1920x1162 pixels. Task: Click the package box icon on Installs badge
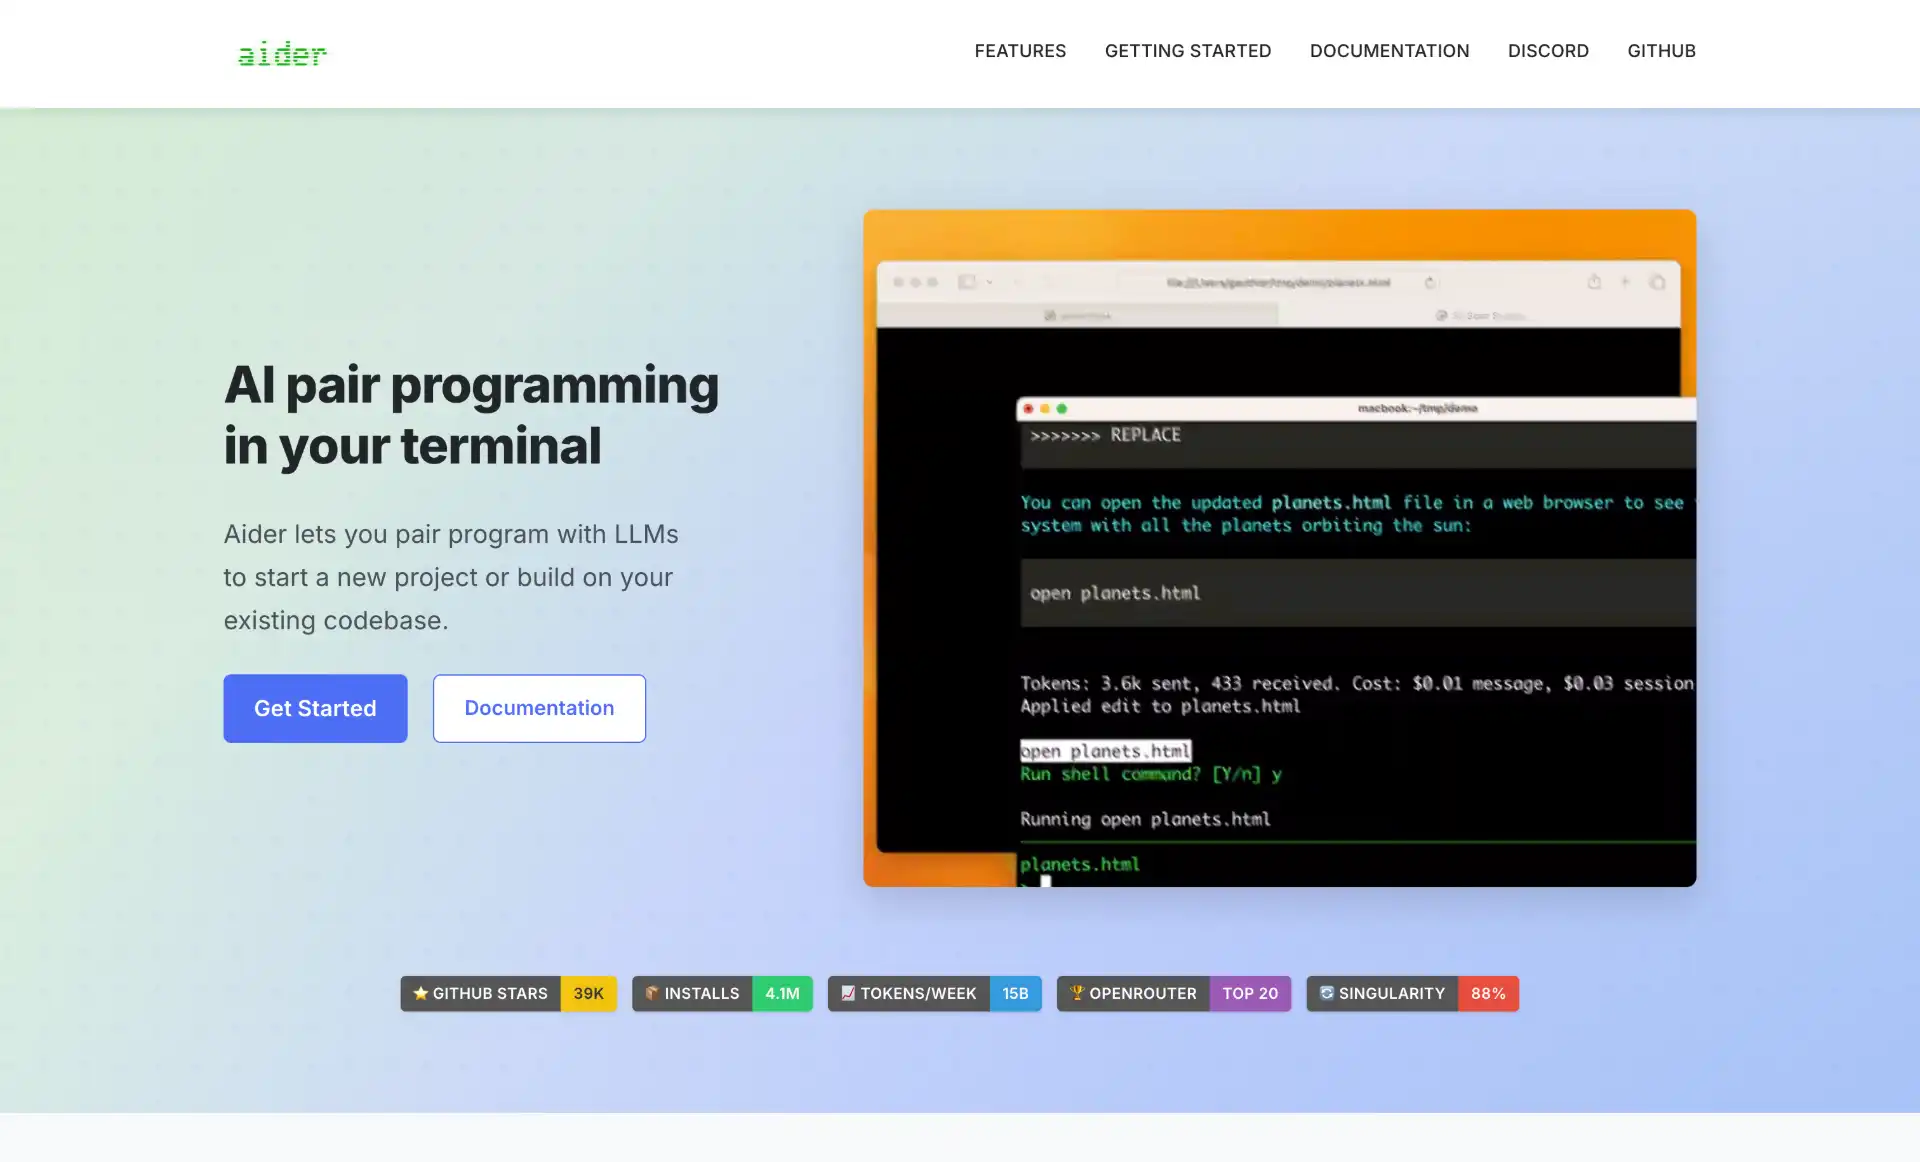[x=652, y=993]
